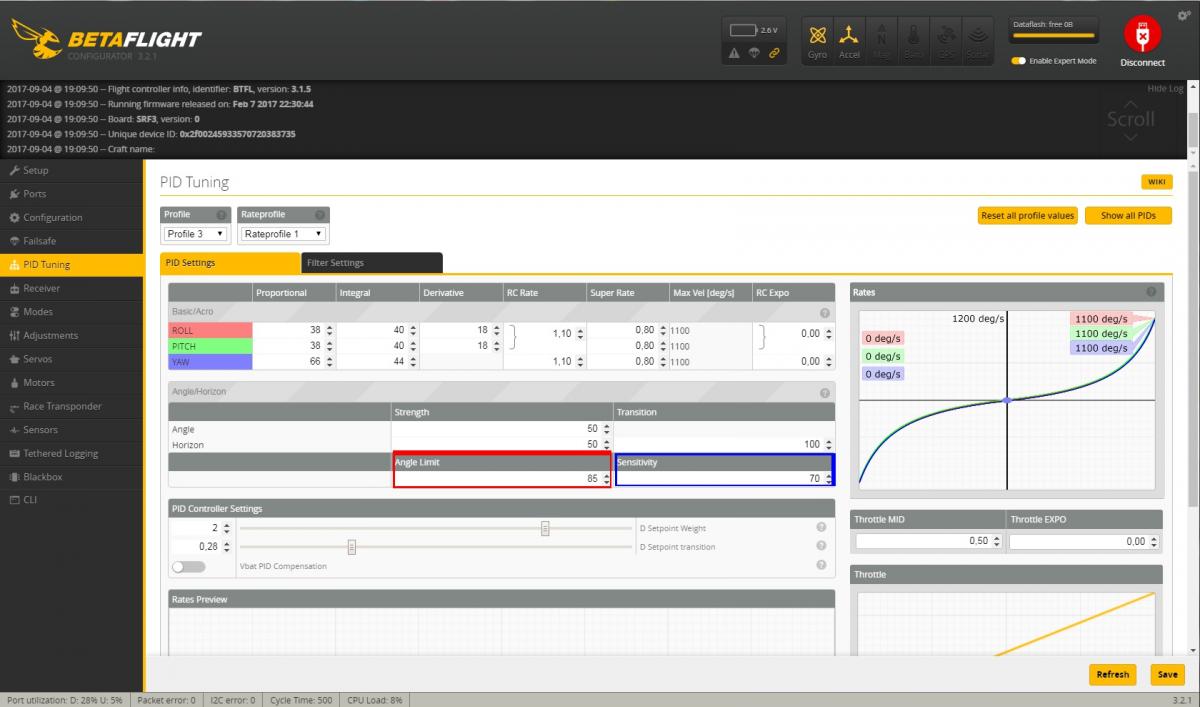The height and width of the screenshot is (707, 1200).
Task: Switch to the Filter Settings tab
Action: tap(371, 263)
